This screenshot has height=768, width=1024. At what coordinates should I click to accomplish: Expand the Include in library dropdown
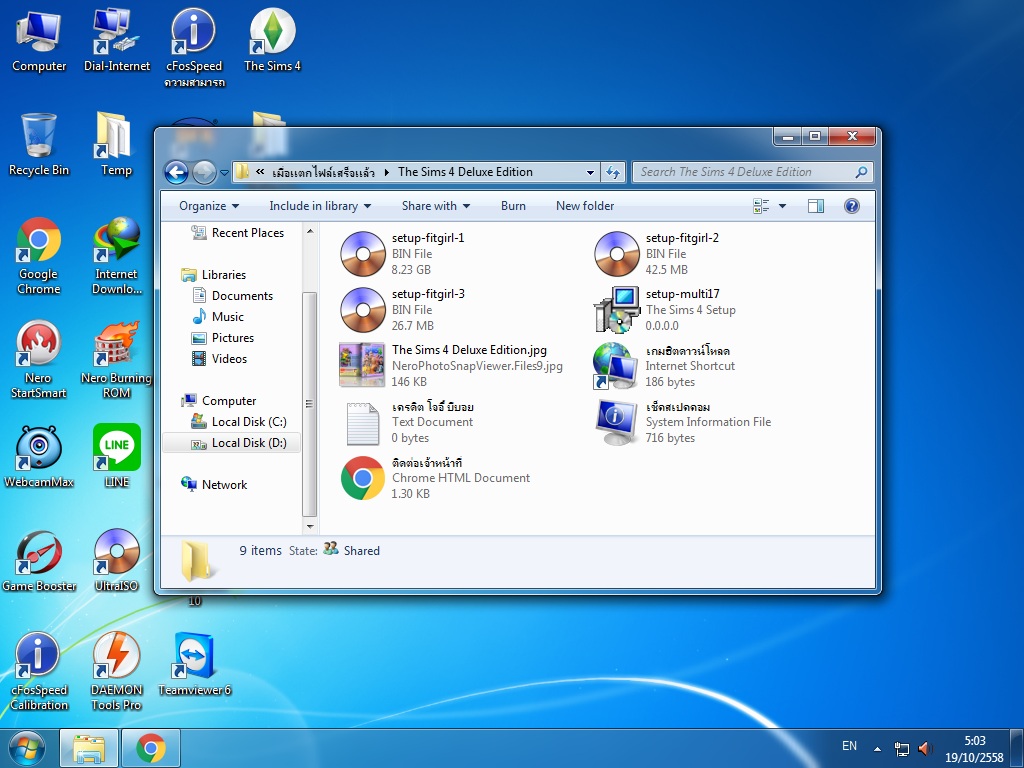(x=320, y=206)
